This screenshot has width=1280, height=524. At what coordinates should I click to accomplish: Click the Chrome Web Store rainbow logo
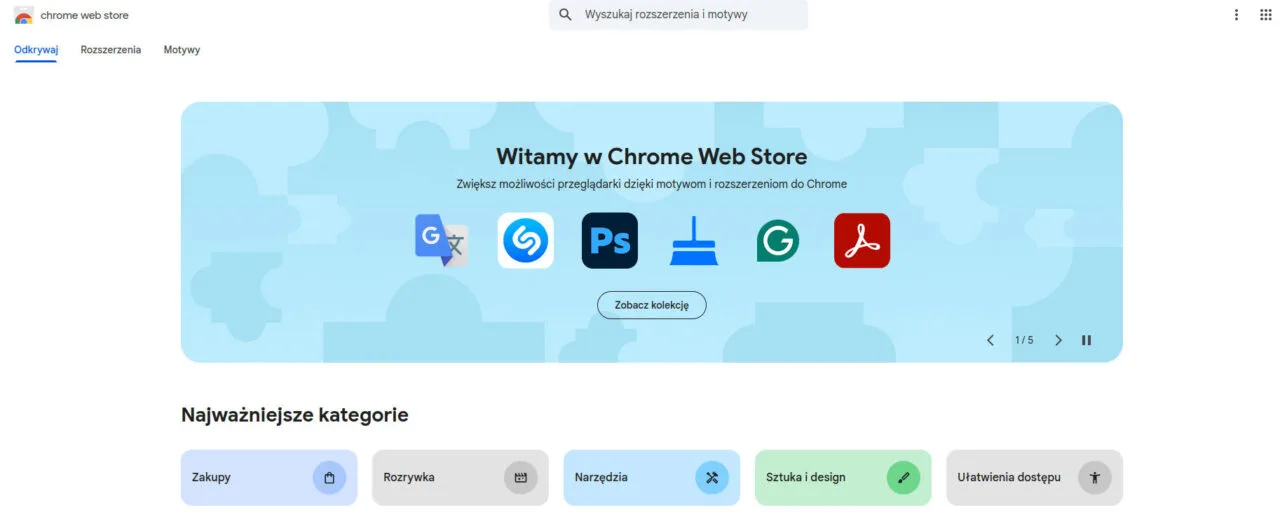(24, 15)
